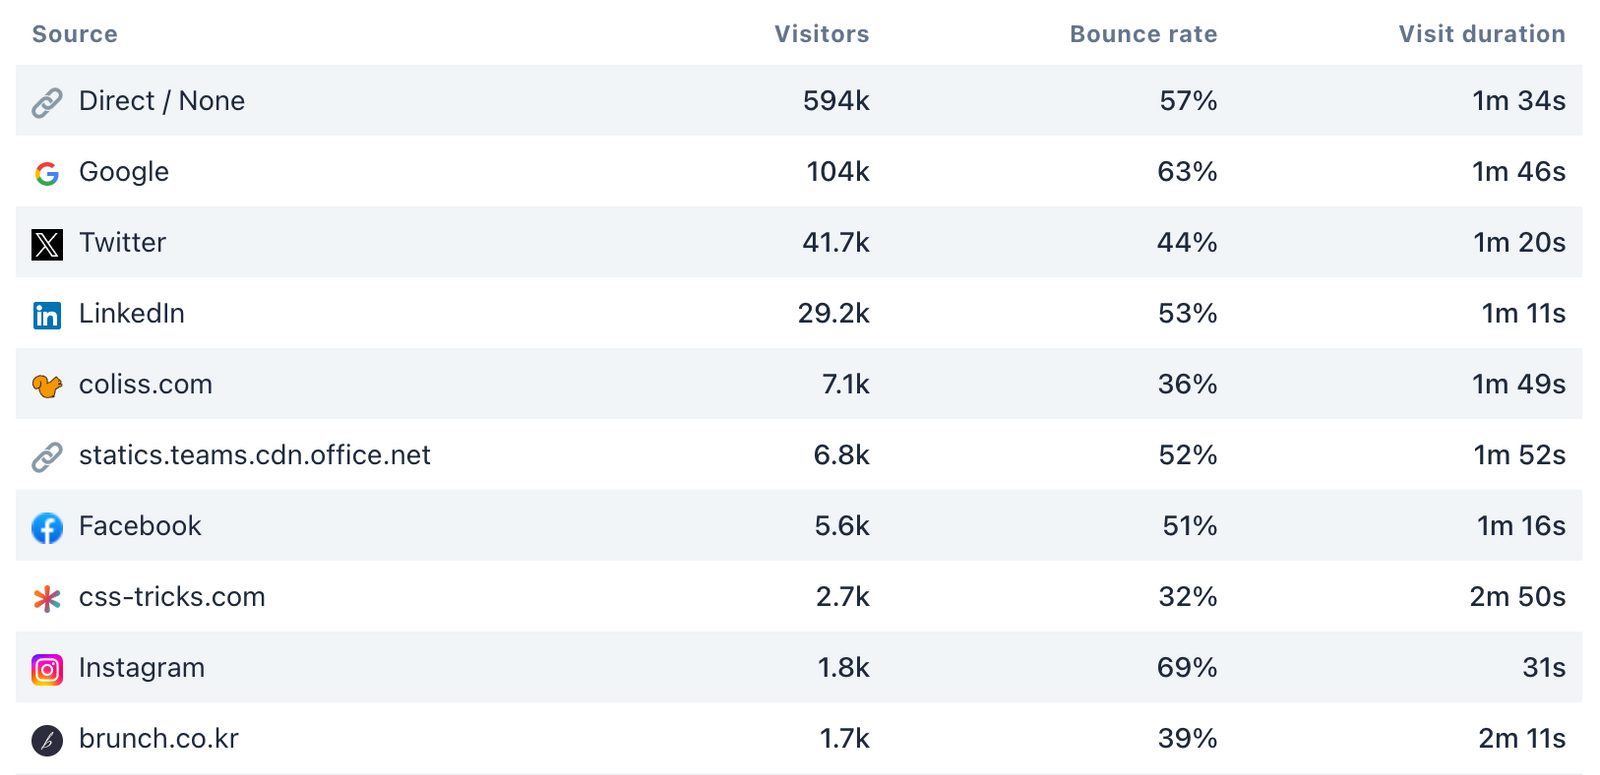Click Instagram's 69% bounce rate cell
This screenshot has width=1600, height=775.
point(1187,667)
